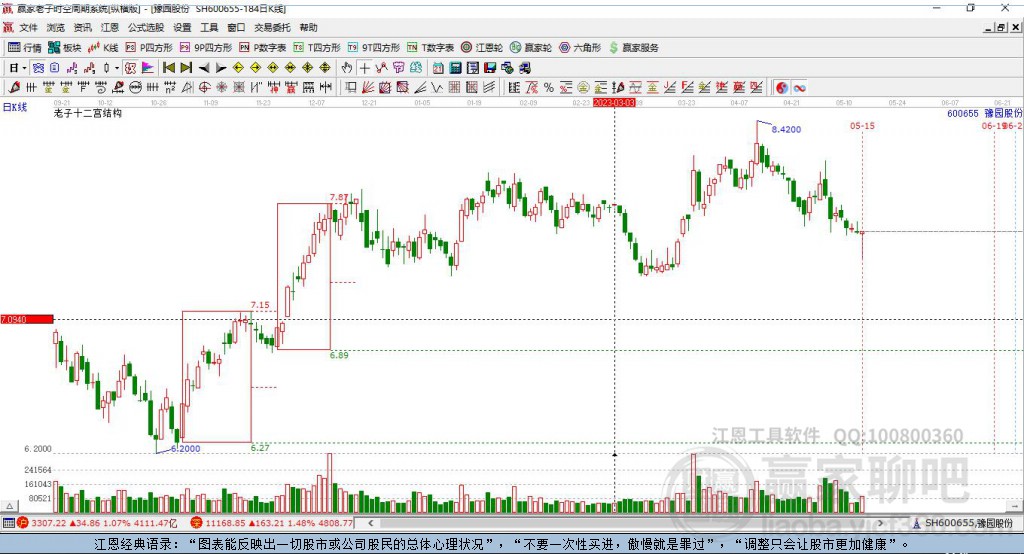1024x554 pixels.
Task: Open the 9P四方形 tool
Action: (206, 48)
